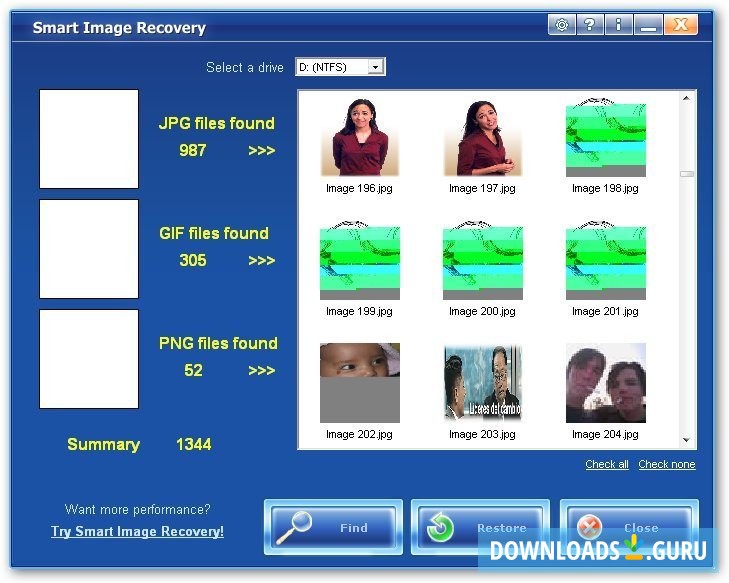Screen dimensions: 729x583
Task: Close window with the orange X icon
Action: point(681,24)
